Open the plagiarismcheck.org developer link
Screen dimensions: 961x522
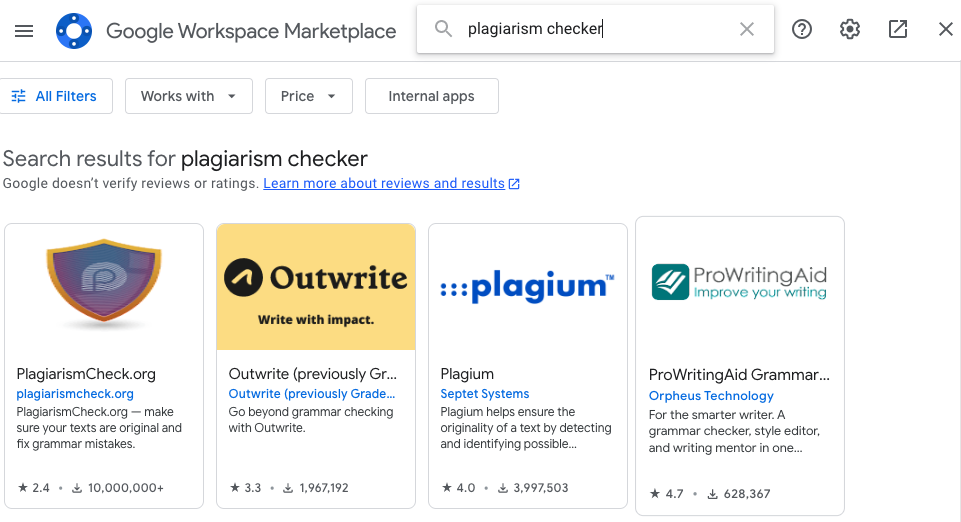(75, 394)
